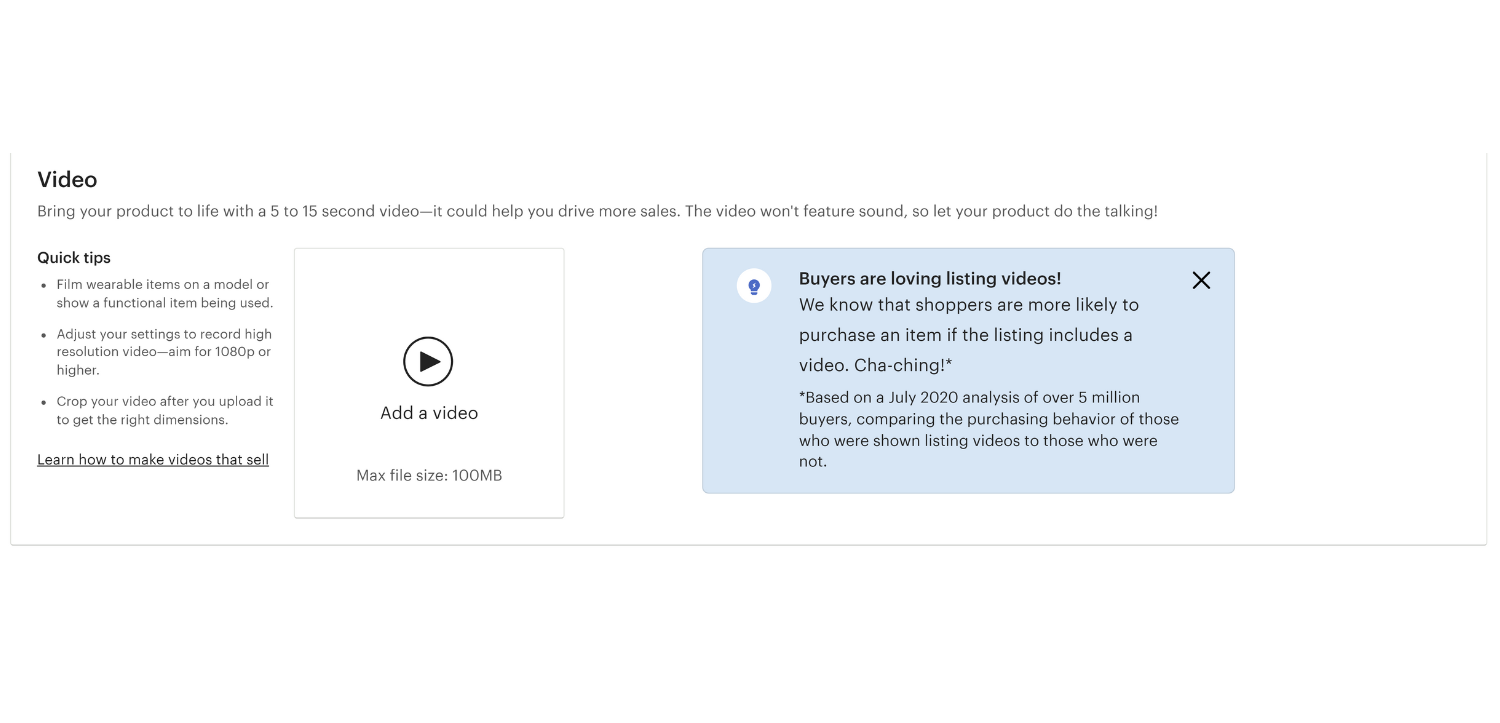Screen dimensions: 1500x723
Task: Select the 'Buyers are loving listing videos!' title
Action: 930,279
